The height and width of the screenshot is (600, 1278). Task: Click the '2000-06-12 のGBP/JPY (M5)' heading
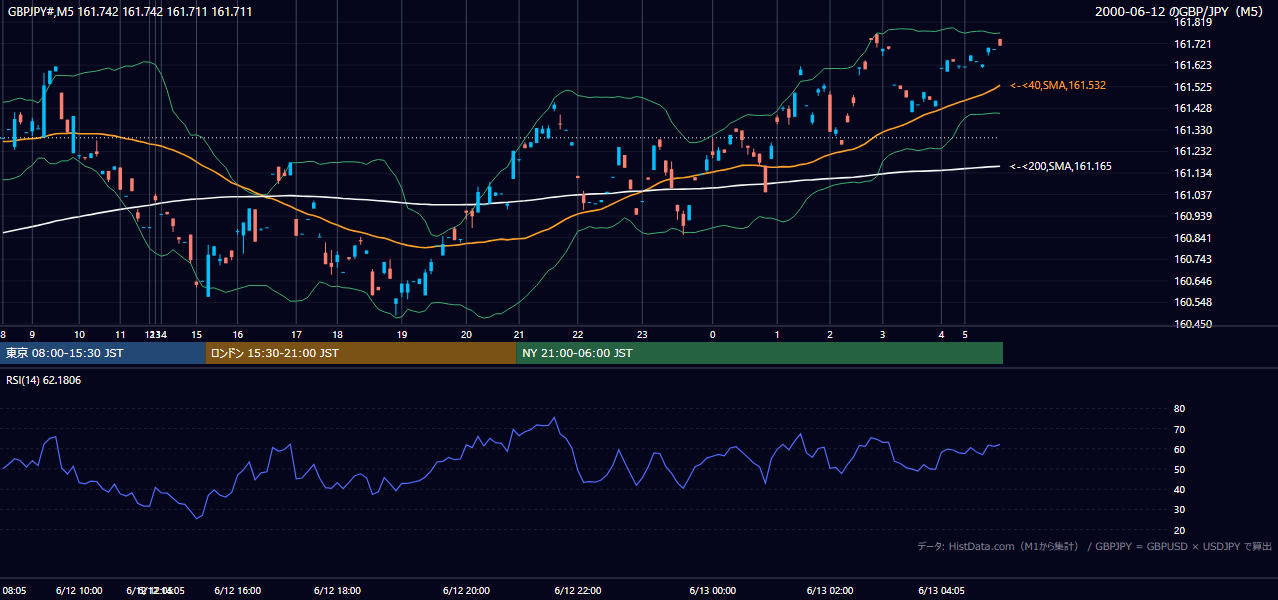[1181, 11]
